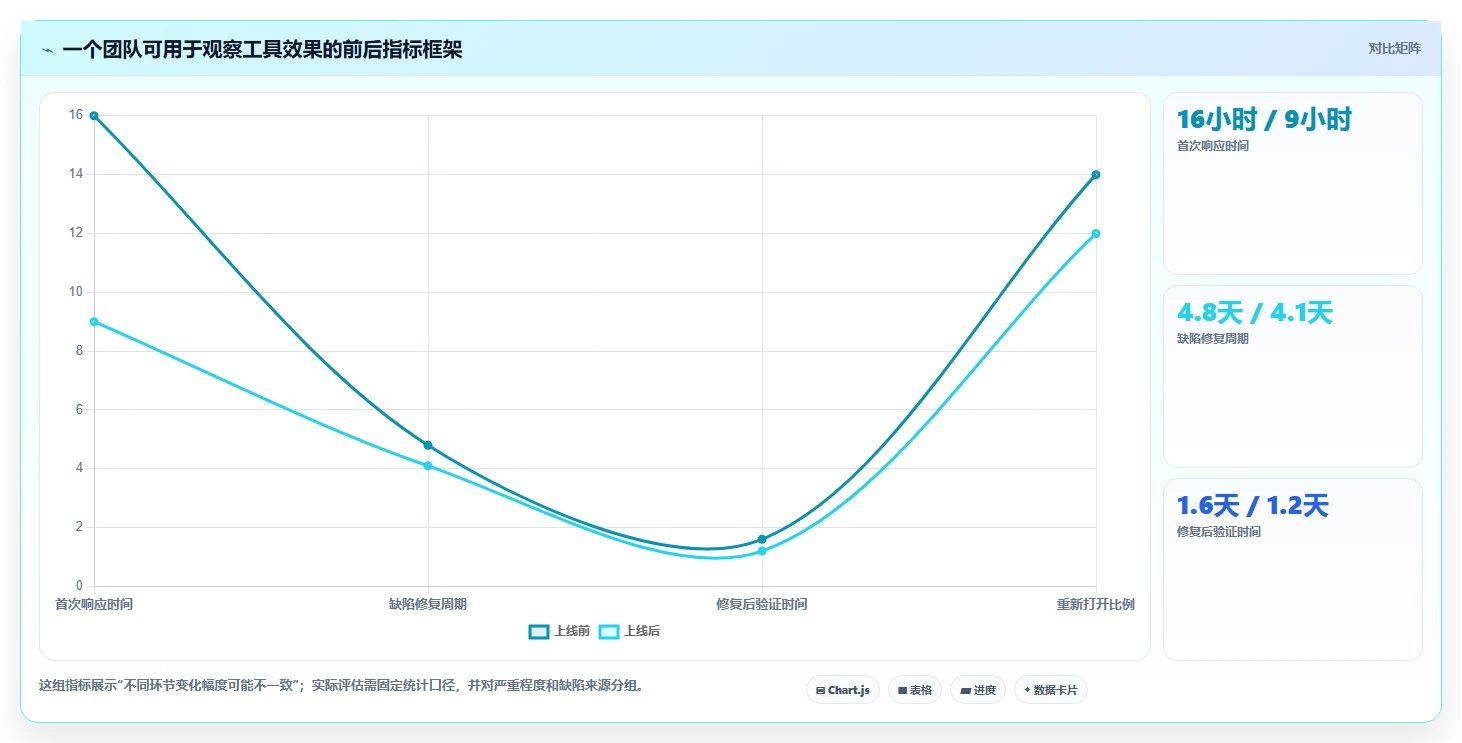Click the 上线后 point at 重新打开比例 (12)

(1096, 234)
